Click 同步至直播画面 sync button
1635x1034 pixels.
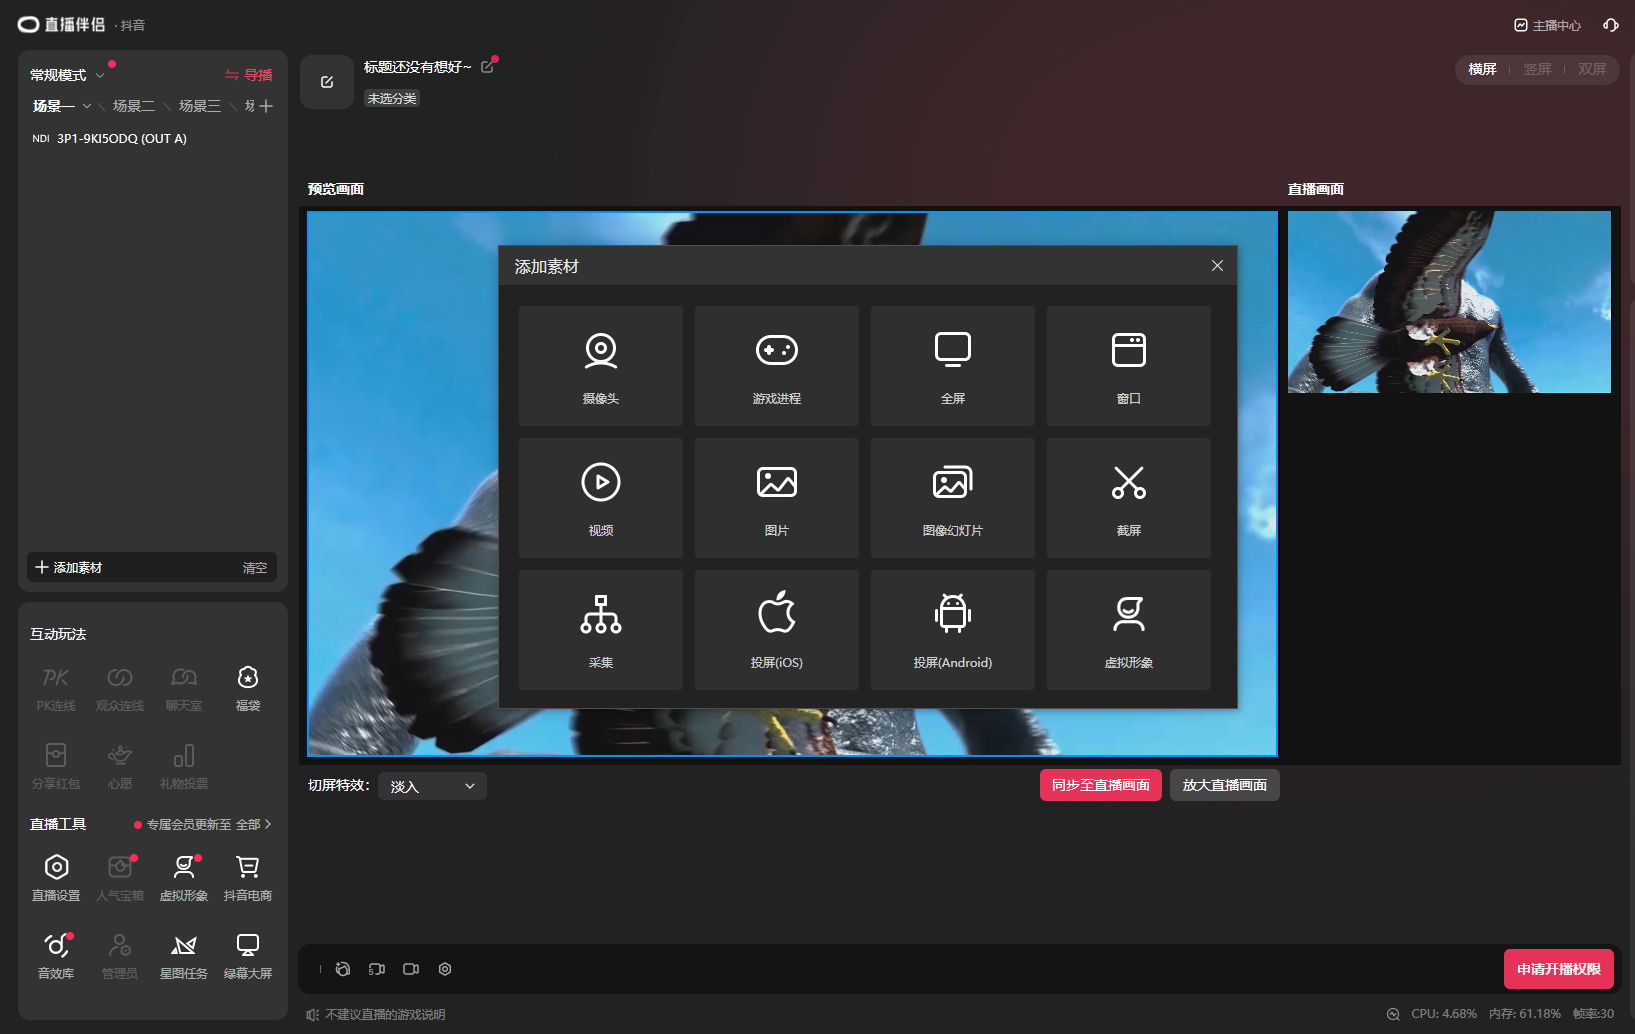tap(1100, 785)
